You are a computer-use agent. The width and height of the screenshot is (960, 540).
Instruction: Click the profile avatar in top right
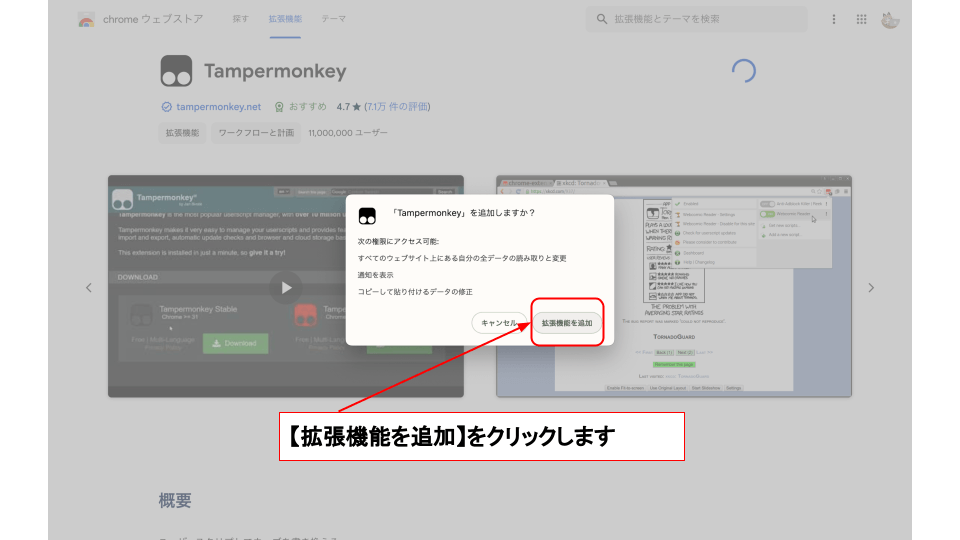coord(890,19)
